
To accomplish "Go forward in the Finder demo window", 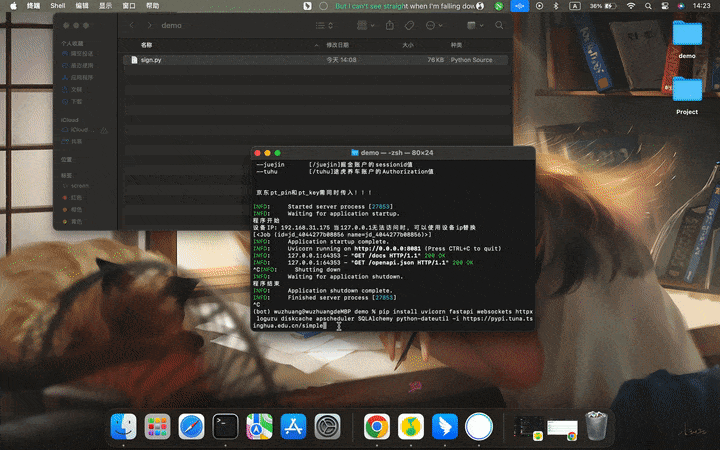I will pos(149,25).
